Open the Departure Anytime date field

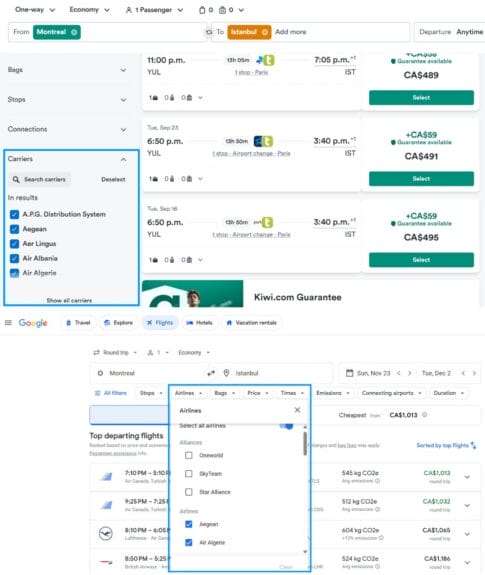(451, 32)
